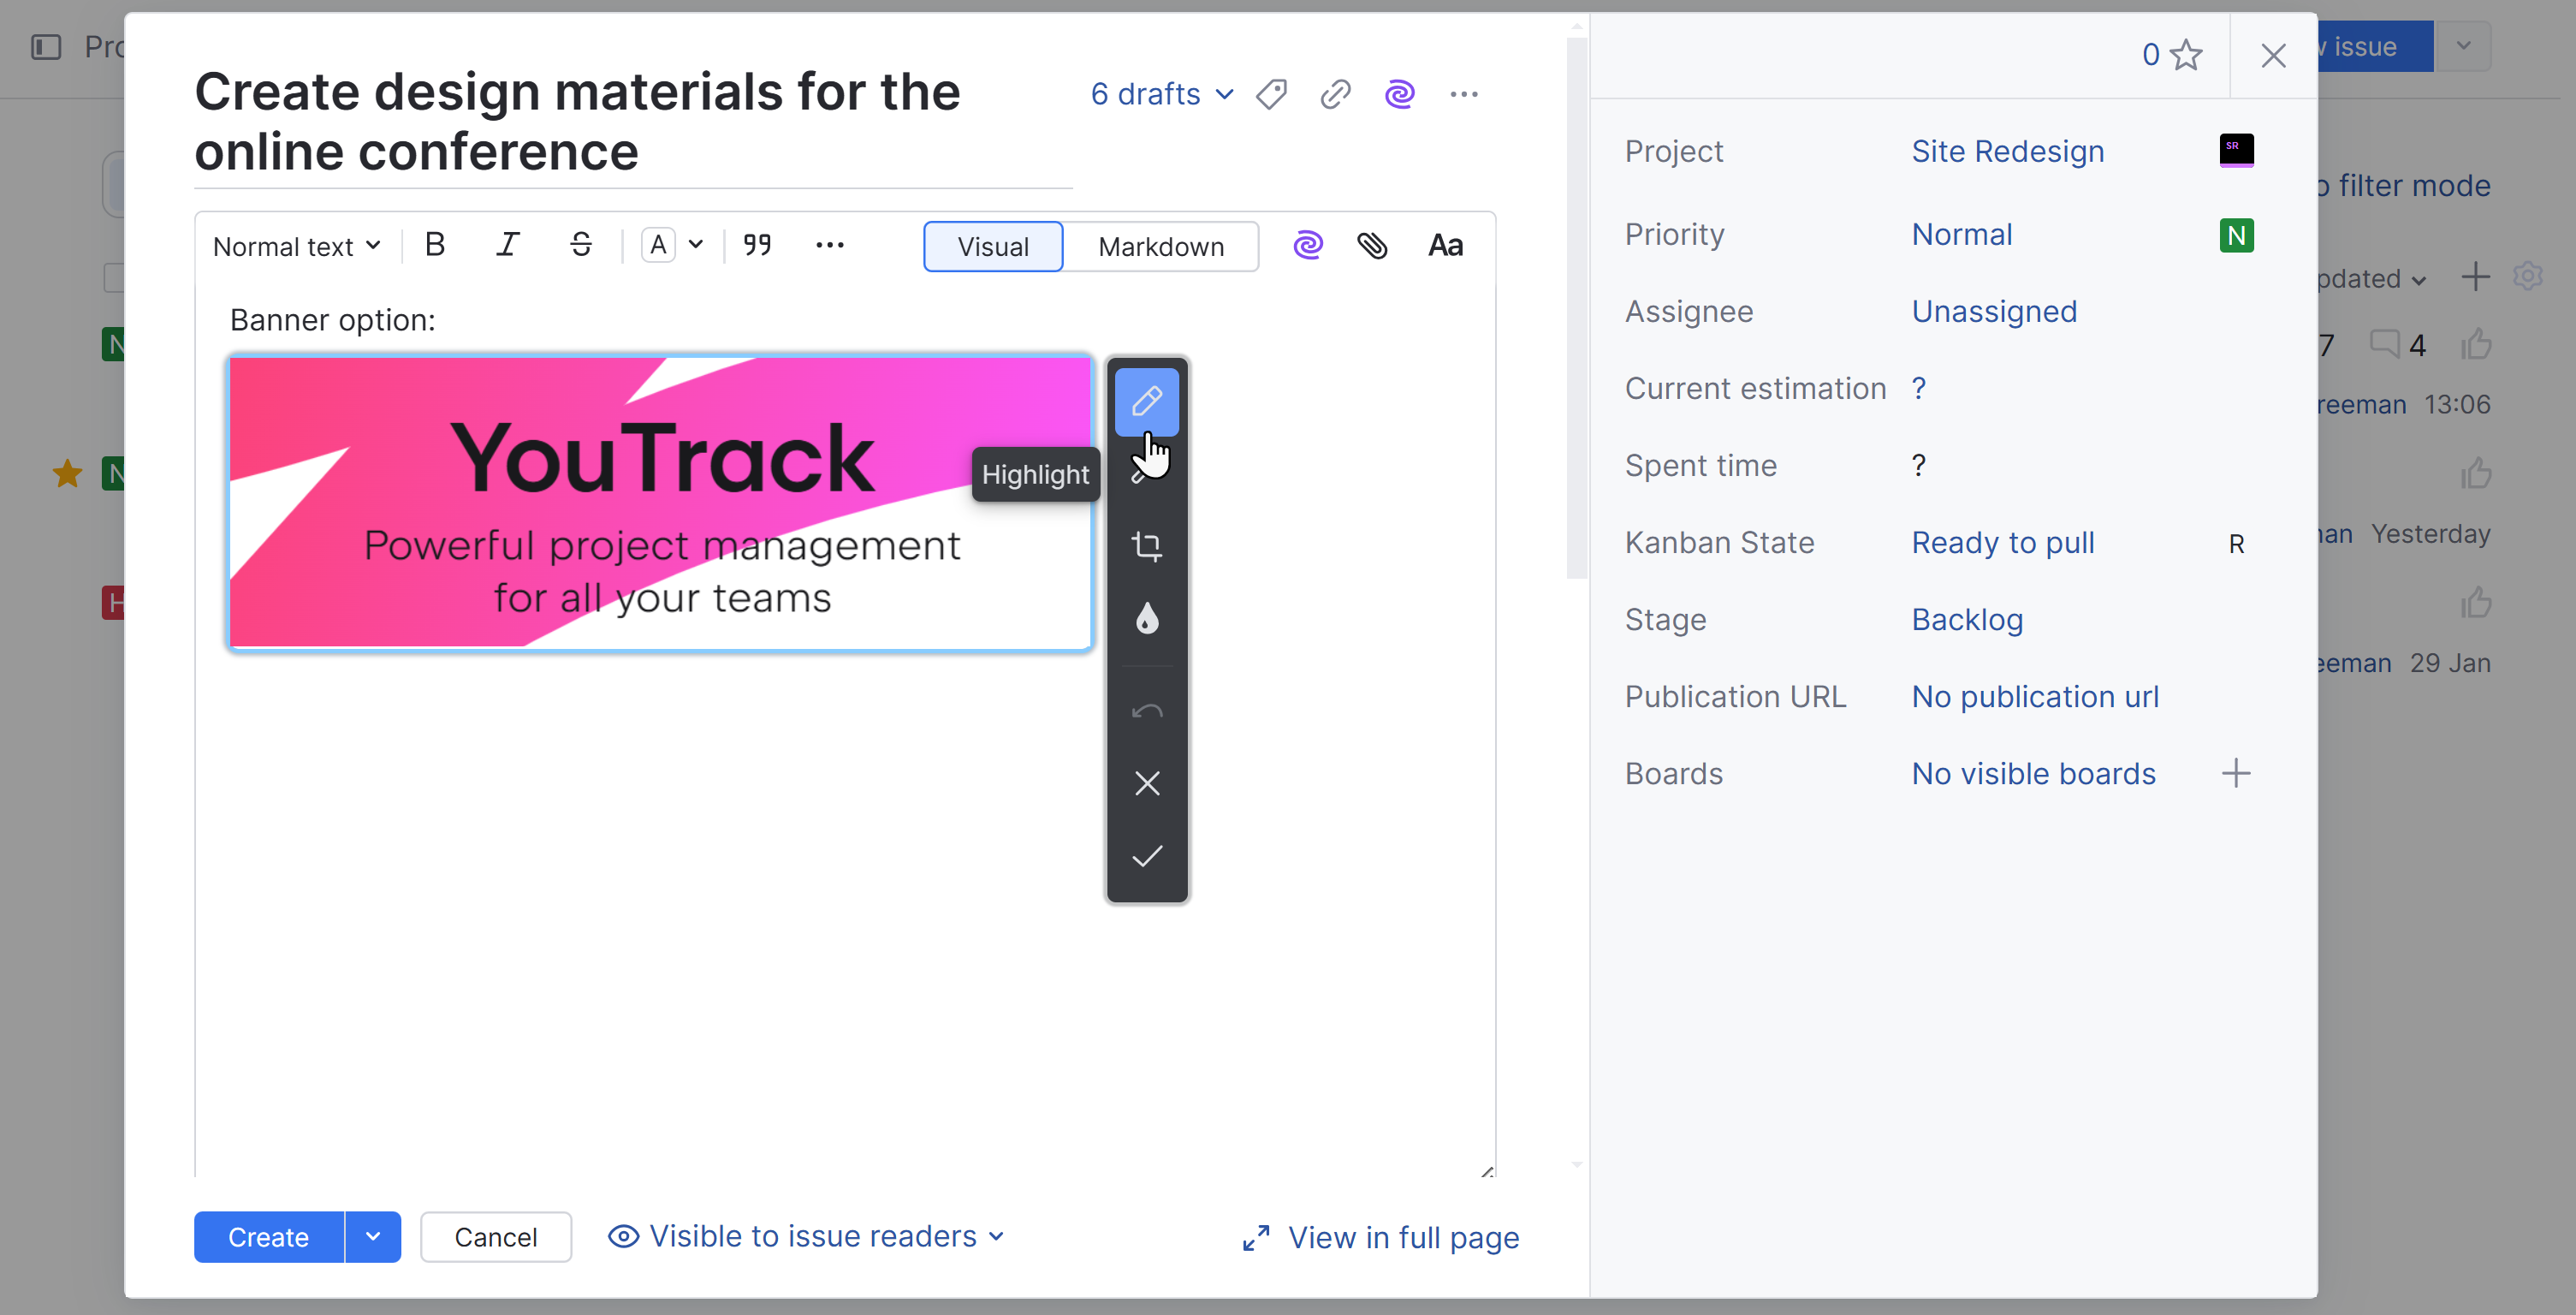Confirm image edits with the checkmark
Screen dimensions: 2576x1315
click(1146, 856)
